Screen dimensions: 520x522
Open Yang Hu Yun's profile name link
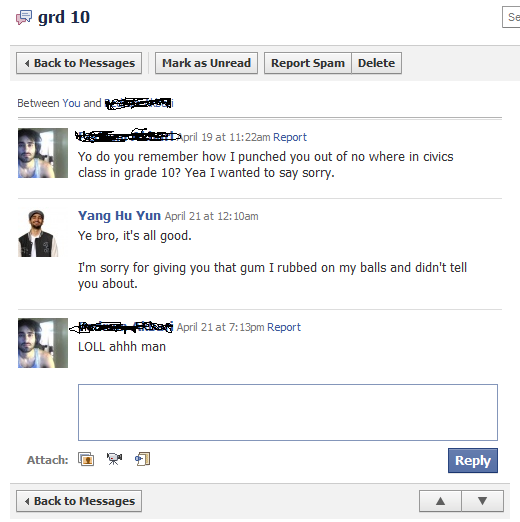(119, 216)
